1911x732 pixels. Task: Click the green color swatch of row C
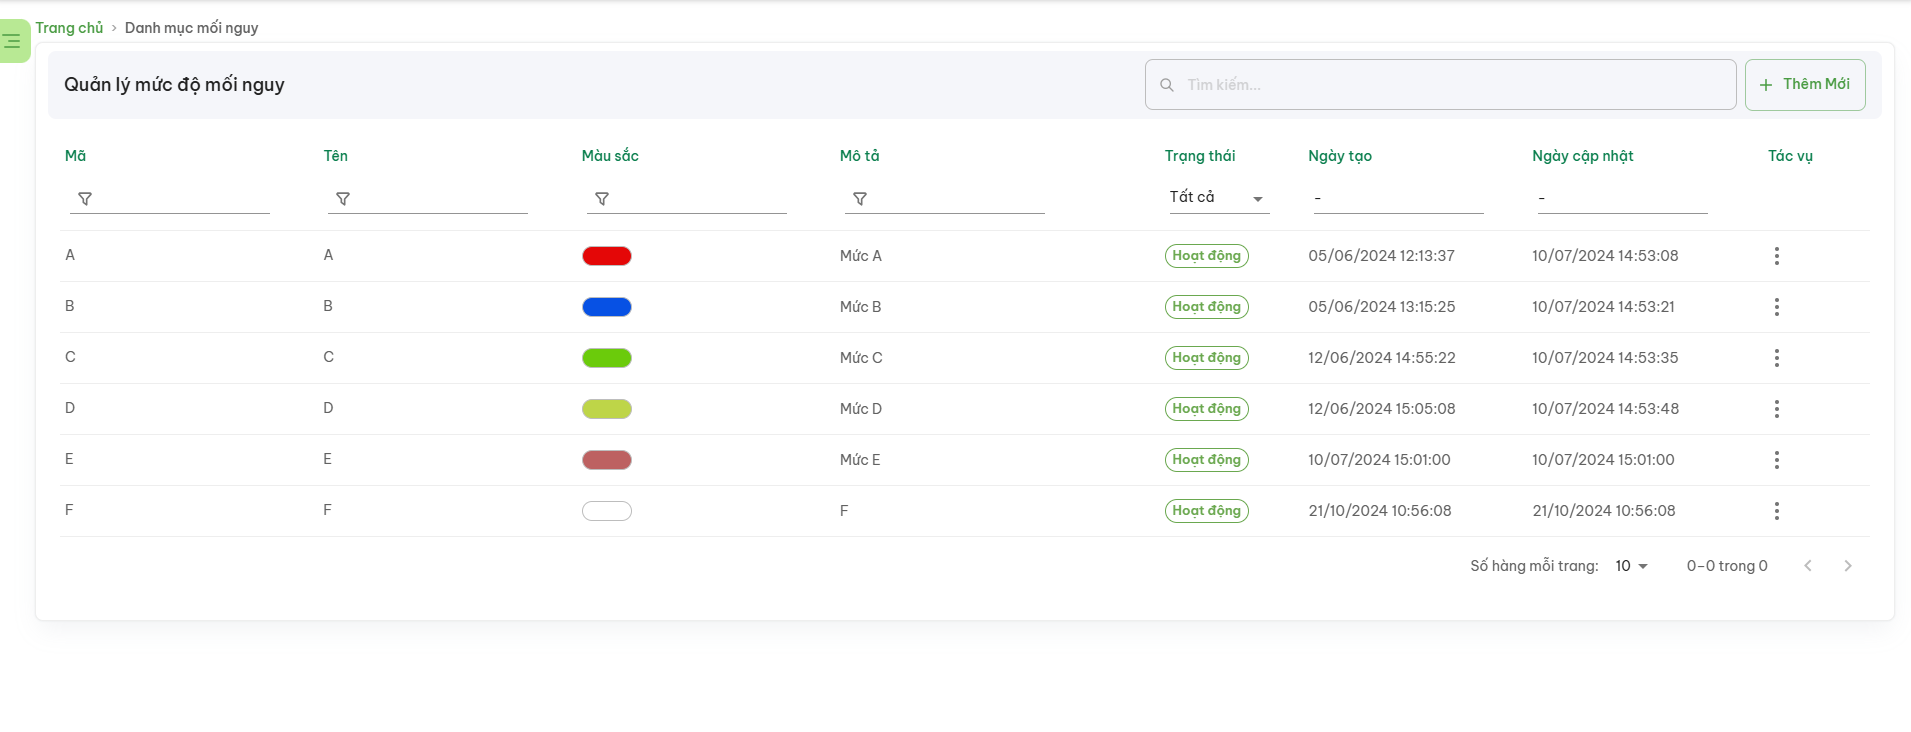pos(607,358)
